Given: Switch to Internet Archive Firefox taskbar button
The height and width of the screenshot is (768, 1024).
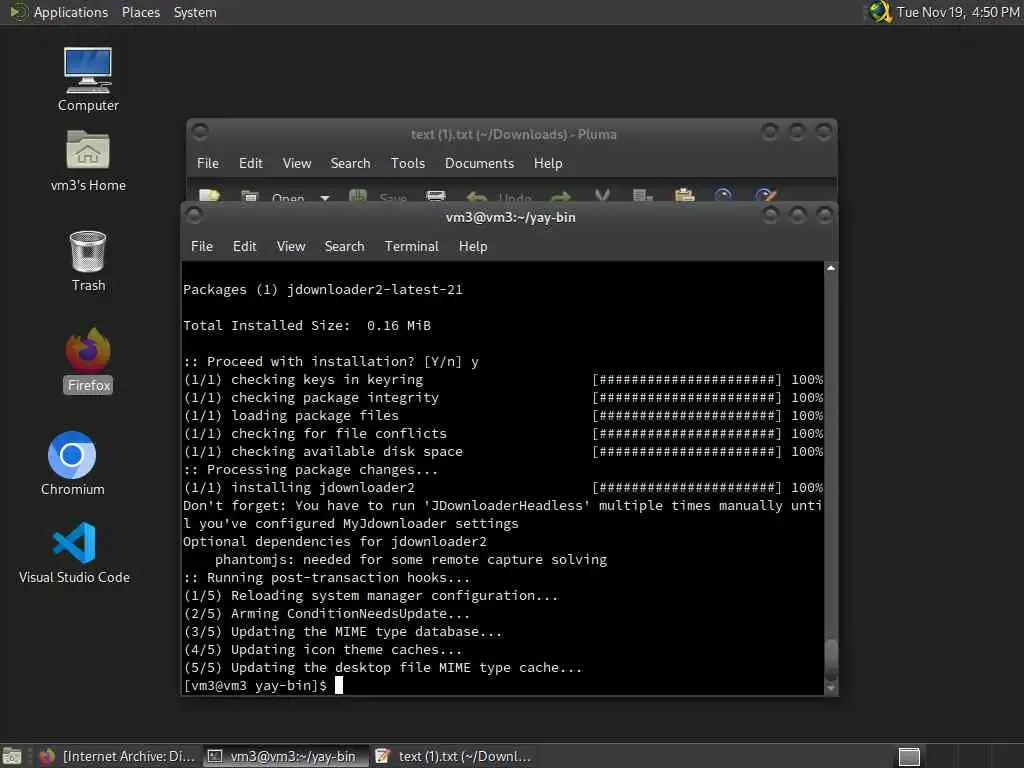Looking at the screenshot, I should pyautogui.click(x=118, y=756).
